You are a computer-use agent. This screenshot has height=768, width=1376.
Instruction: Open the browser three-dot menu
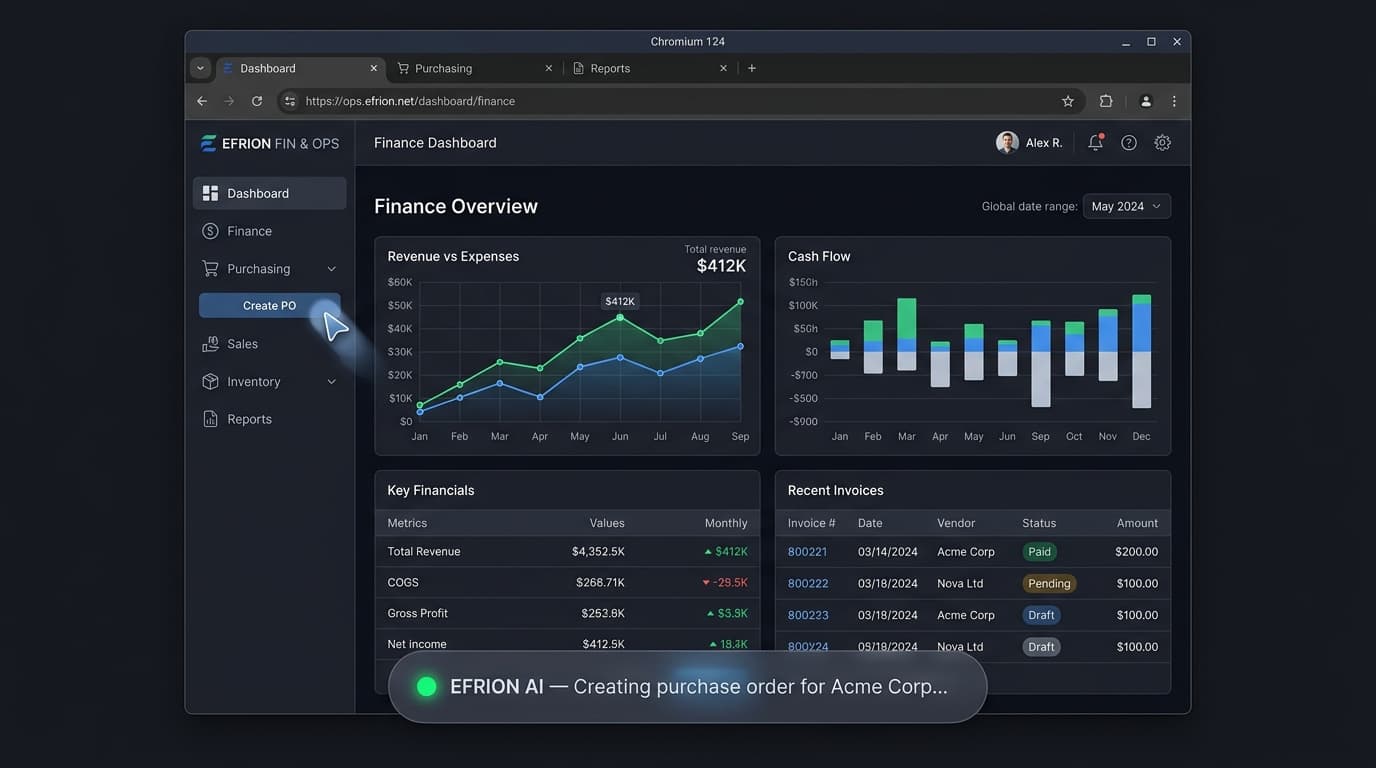coord(1174,101)
